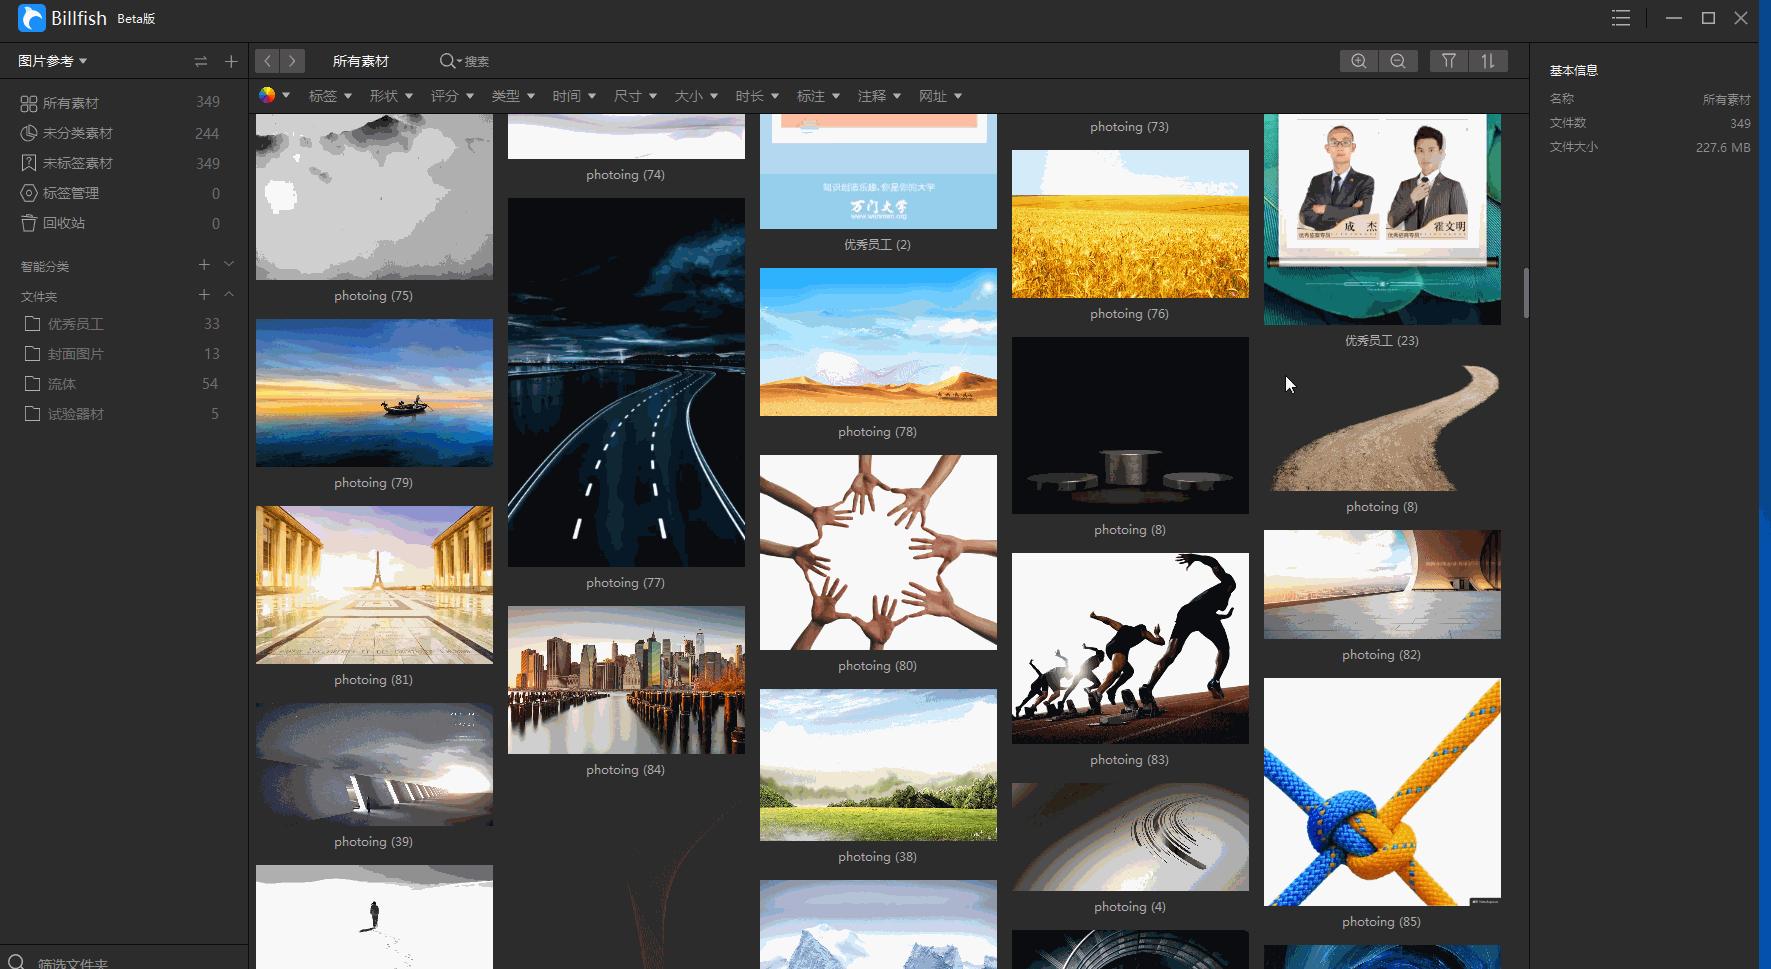
Task: Expand the 标签 filter dropdown
Action: point(330,96)
